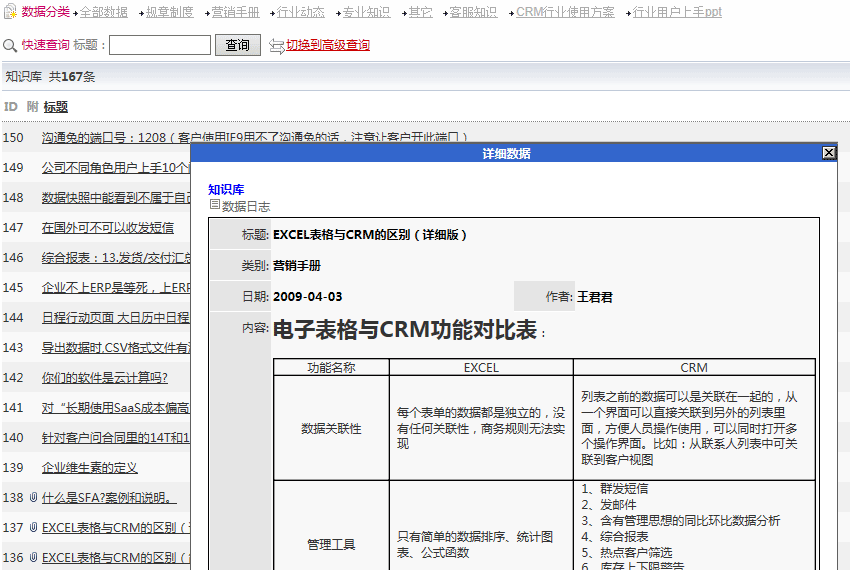Open row 137 entry EXCEL表格与CRM的区别
Viewport: 850px width, 570px height.
[115, 527]
